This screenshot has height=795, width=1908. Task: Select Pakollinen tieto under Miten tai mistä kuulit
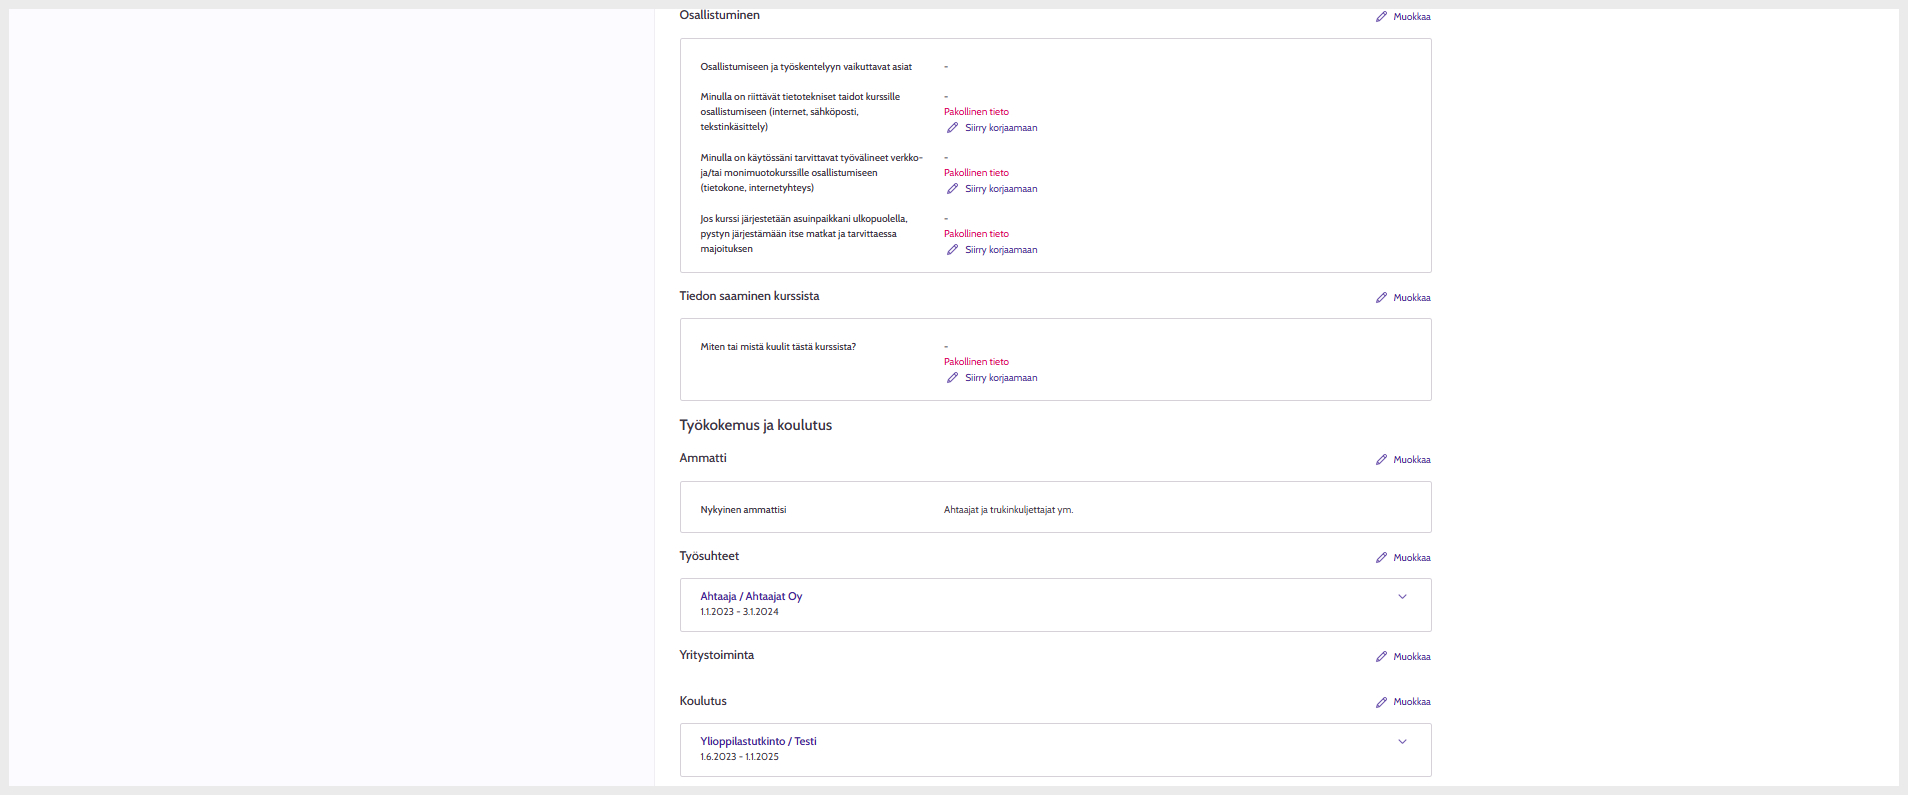click(976, 362)
